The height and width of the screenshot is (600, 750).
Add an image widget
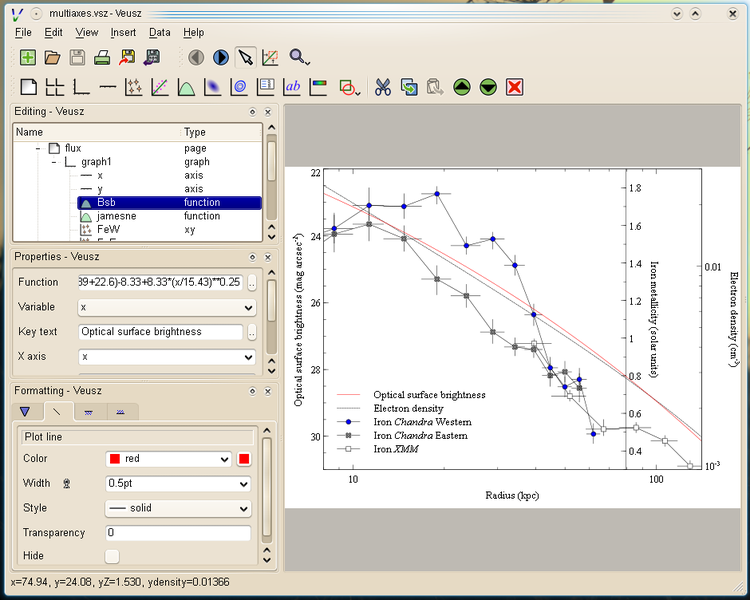click(213, 87)
